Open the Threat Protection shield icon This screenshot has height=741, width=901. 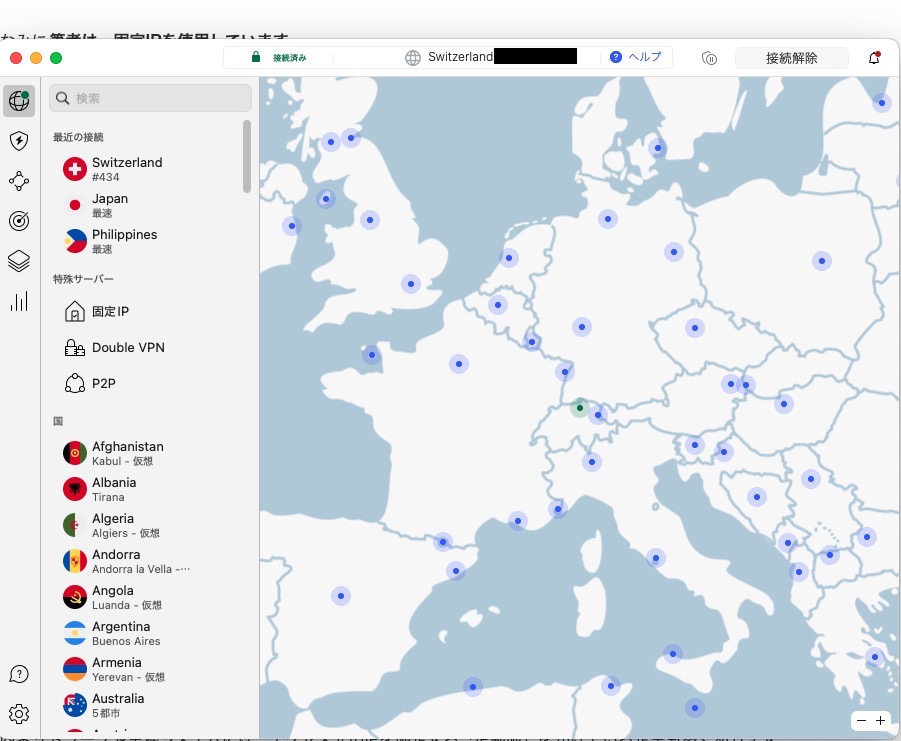tap(19, 141)
